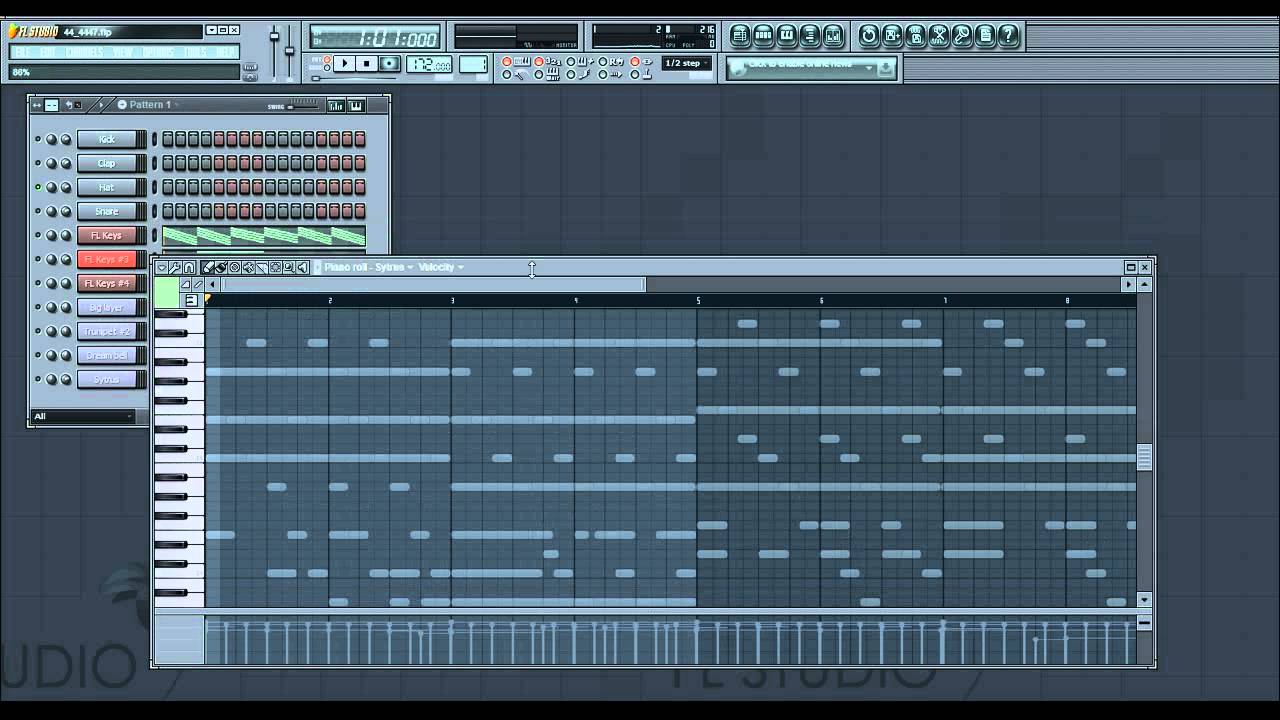Click the online news download icon

(x=886, y=68)
